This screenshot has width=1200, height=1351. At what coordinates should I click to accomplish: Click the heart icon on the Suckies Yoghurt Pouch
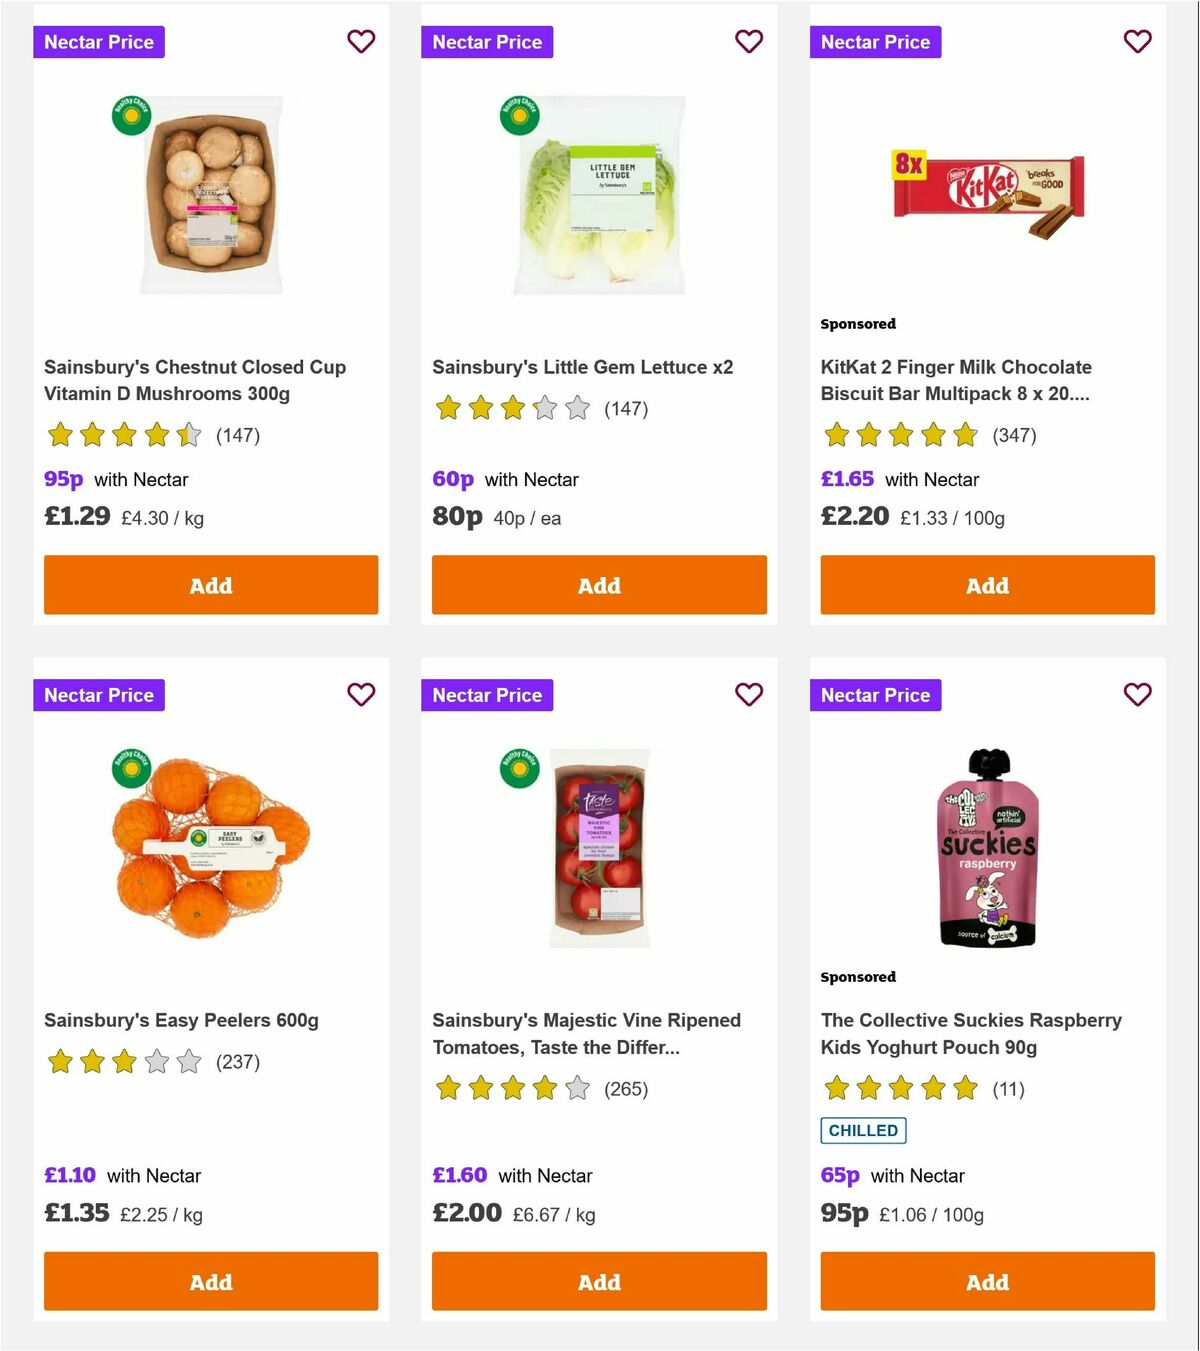(1137, 694)
